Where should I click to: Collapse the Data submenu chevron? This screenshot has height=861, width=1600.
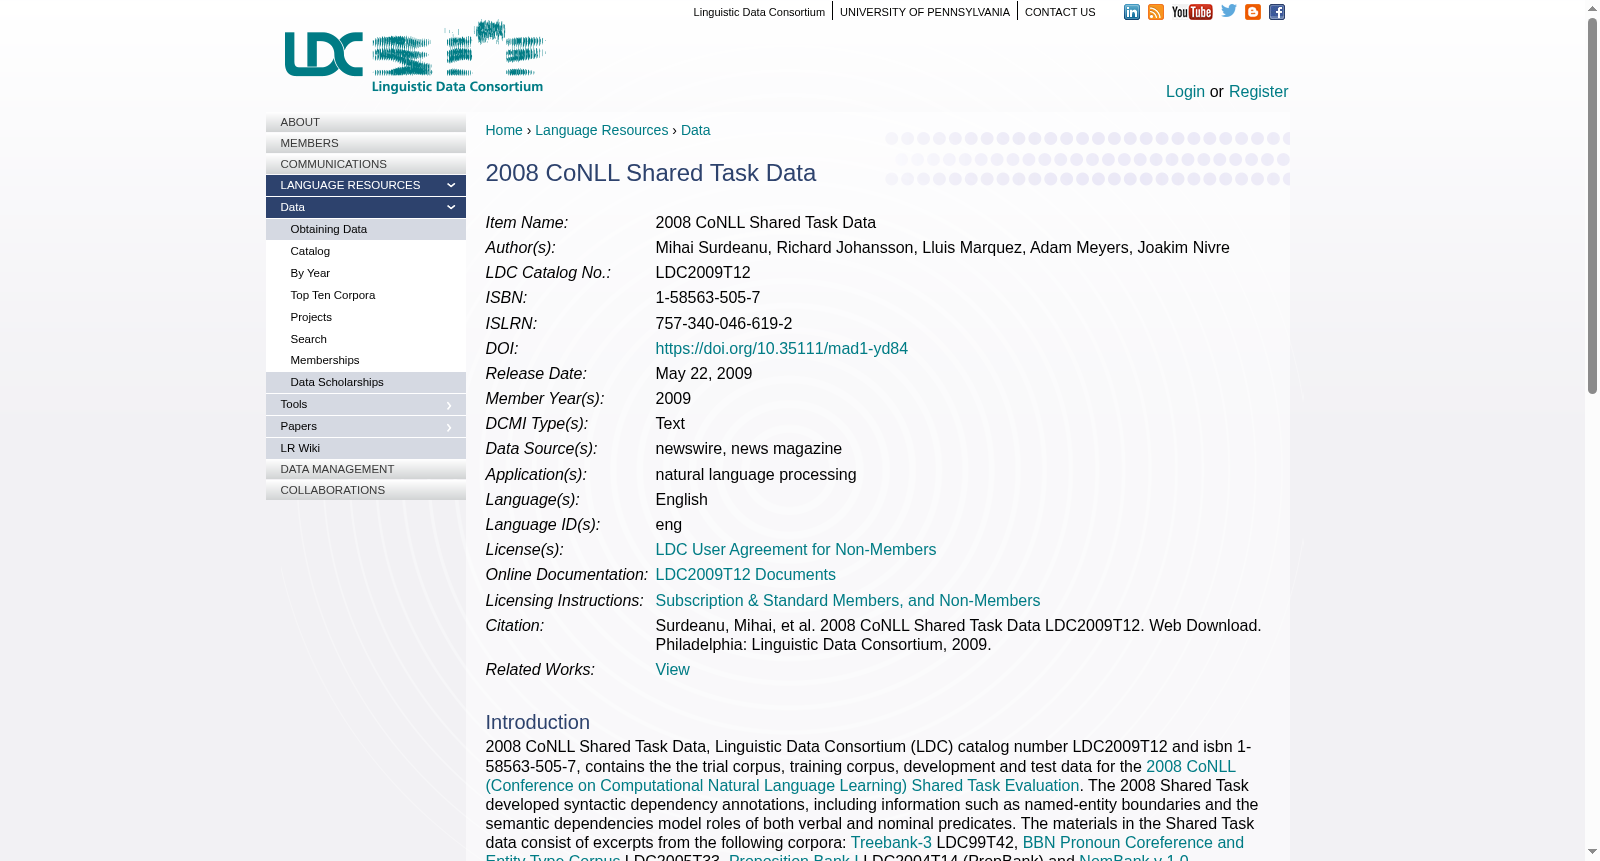(x=451, y=207)
